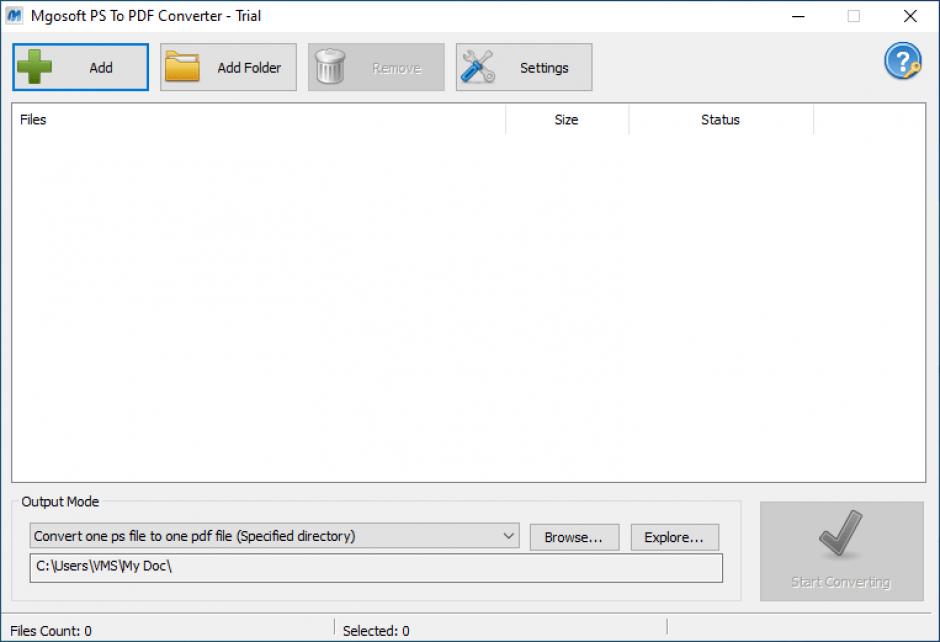Click the green plus Add button
The image size is (940, 642).
pyautogui.click(x=80, y=67)
